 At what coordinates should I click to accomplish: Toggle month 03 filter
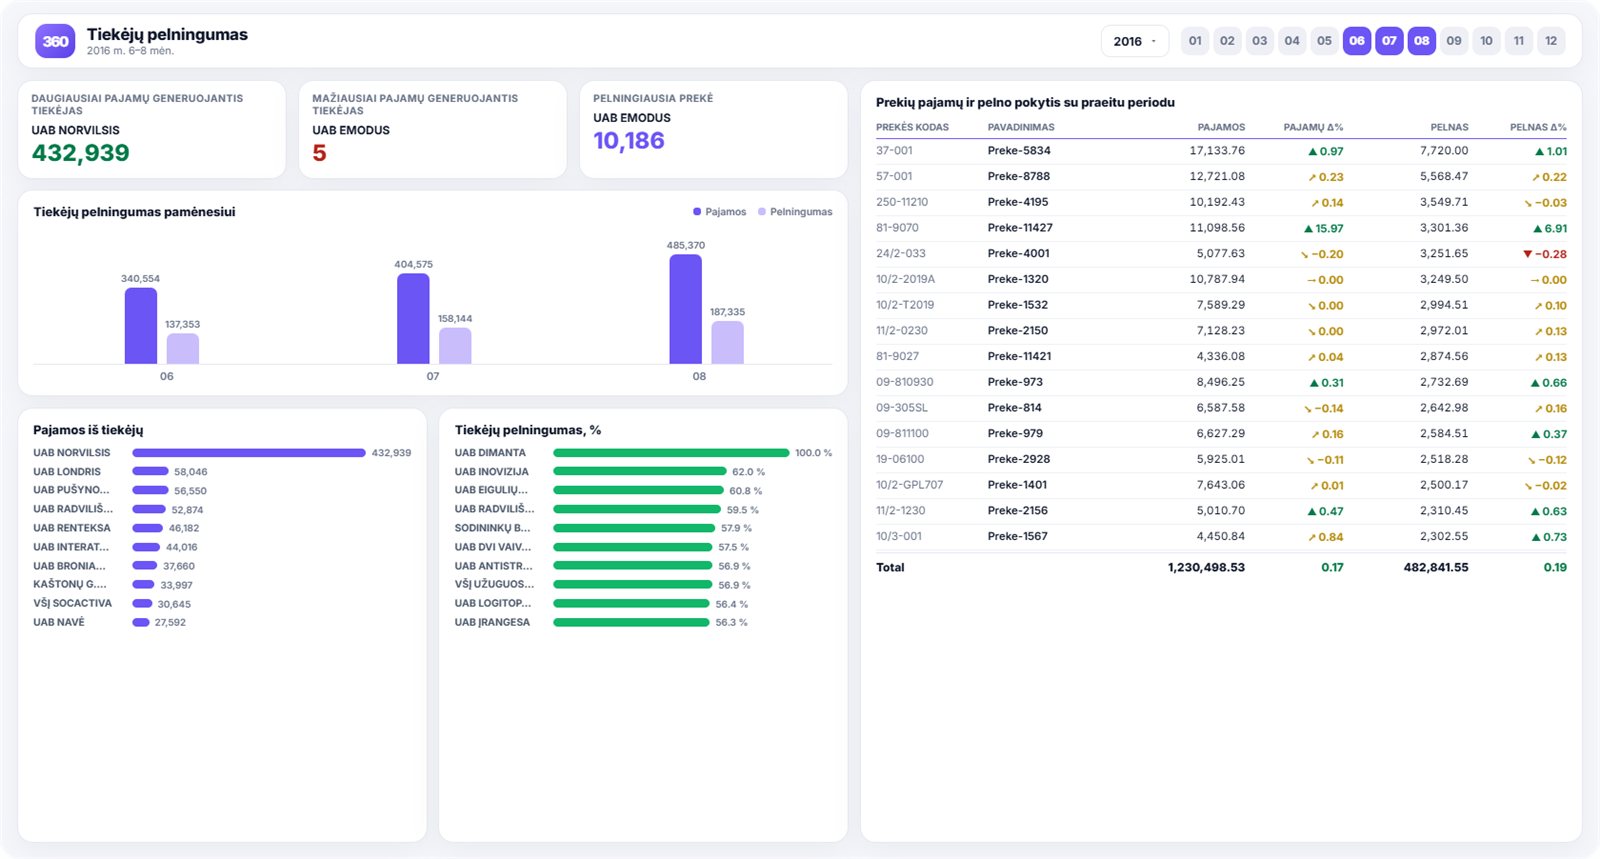(x=1260, y=41)
